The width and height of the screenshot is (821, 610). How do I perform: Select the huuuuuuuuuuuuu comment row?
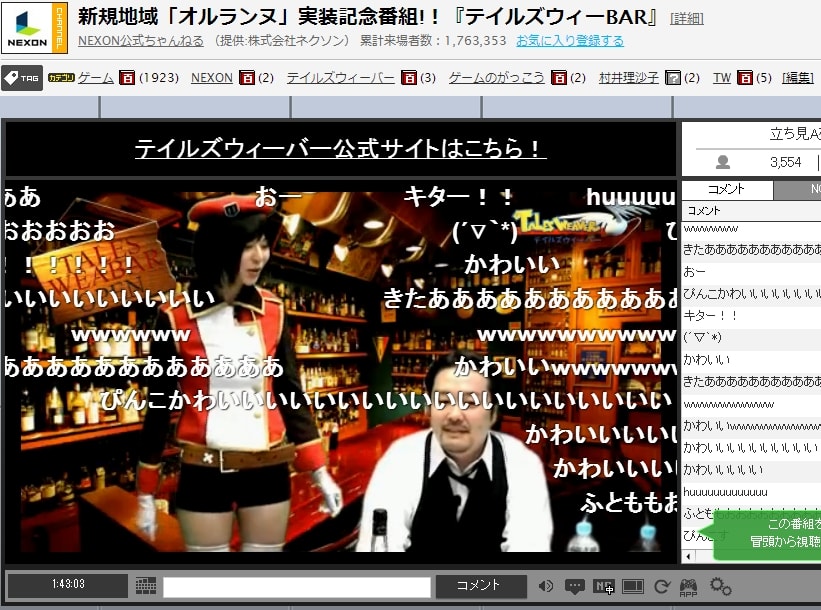coord(751,492)
